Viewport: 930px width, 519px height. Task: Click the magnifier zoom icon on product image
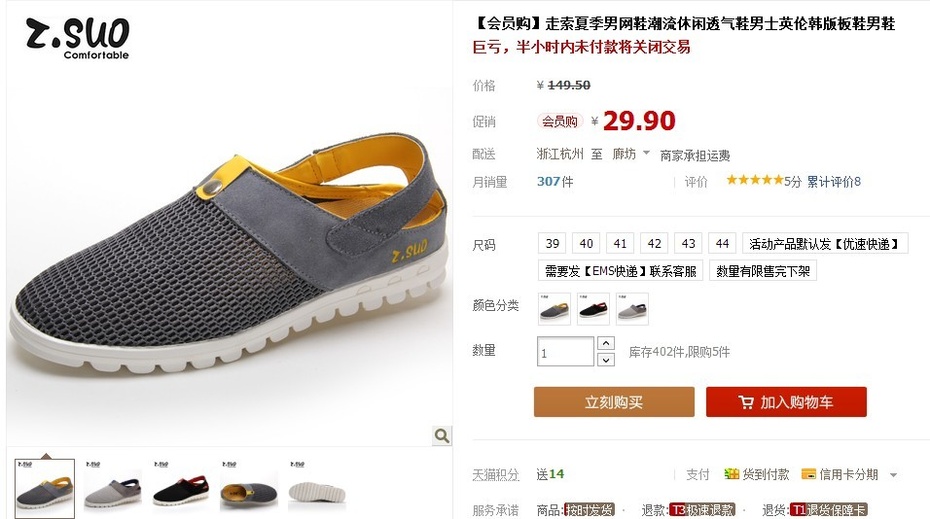442,436
